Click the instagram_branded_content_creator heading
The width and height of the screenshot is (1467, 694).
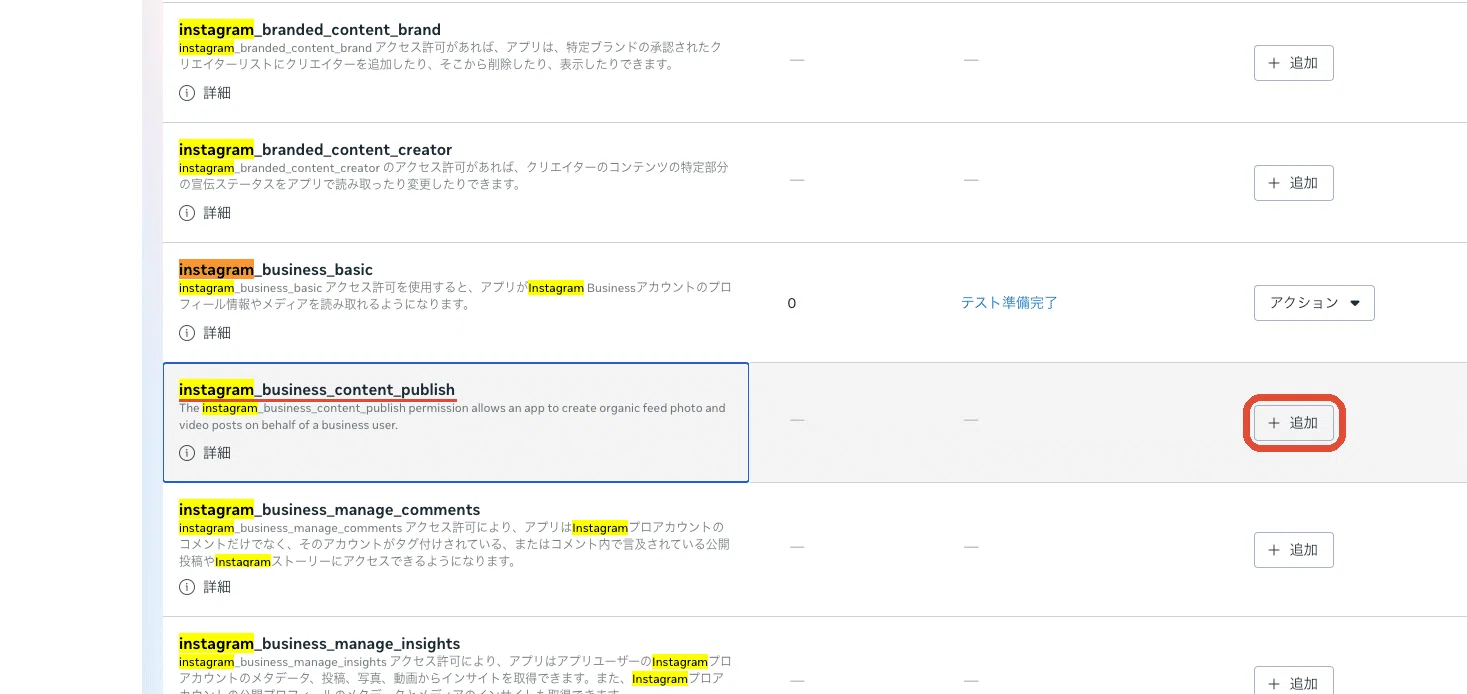point(315,150)
